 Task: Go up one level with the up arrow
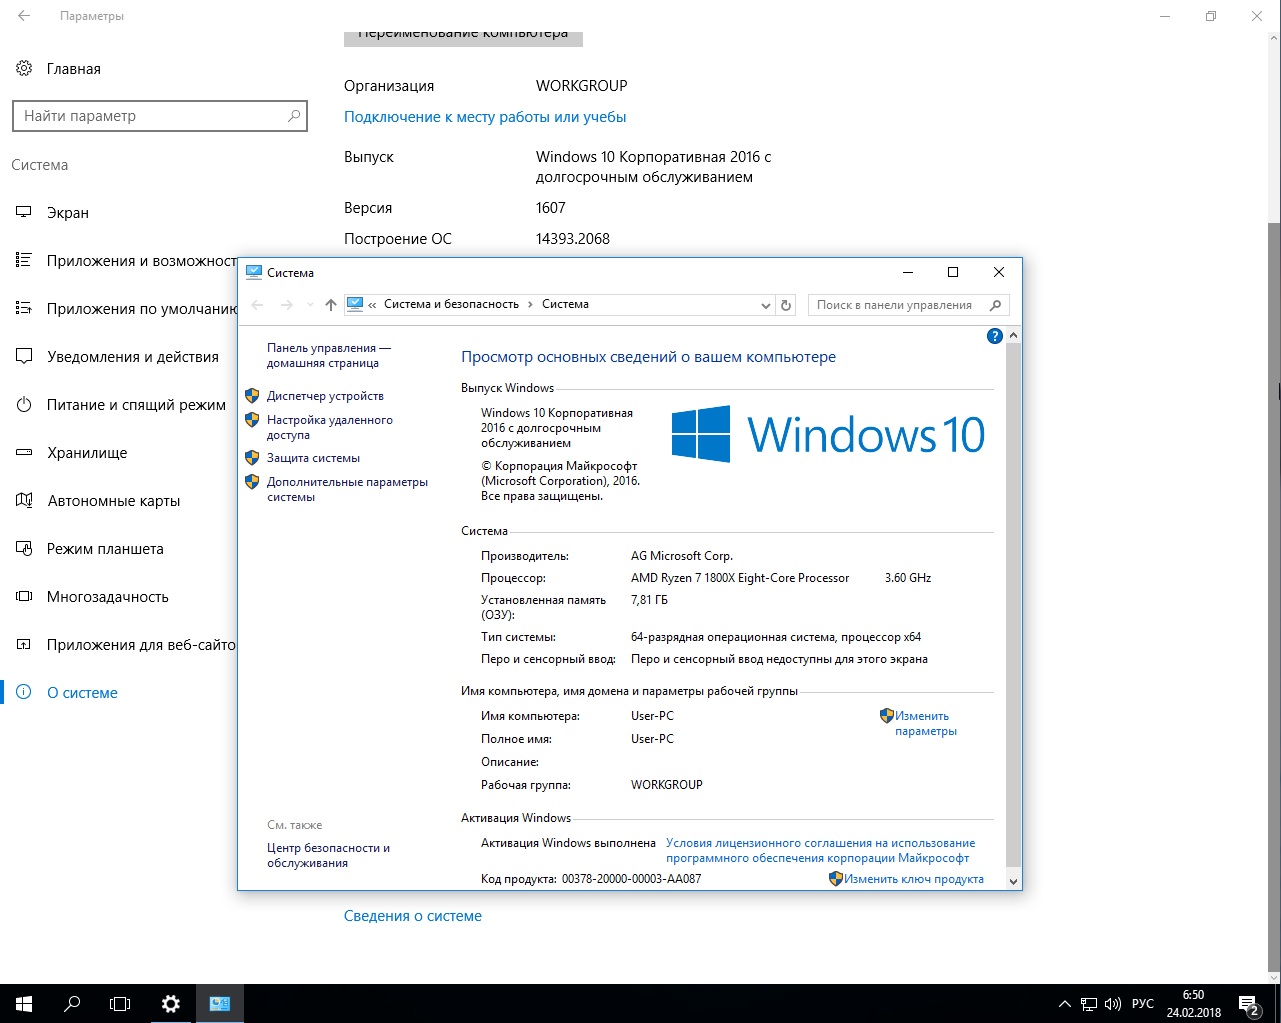click(x=331, y=305)
